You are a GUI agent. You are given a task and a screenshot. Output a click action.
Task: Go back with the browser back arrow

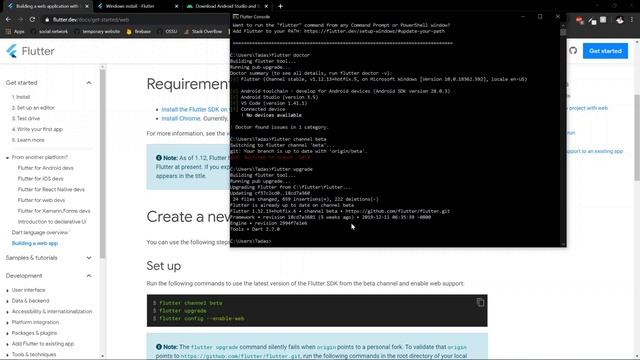[x=8, y=19]
